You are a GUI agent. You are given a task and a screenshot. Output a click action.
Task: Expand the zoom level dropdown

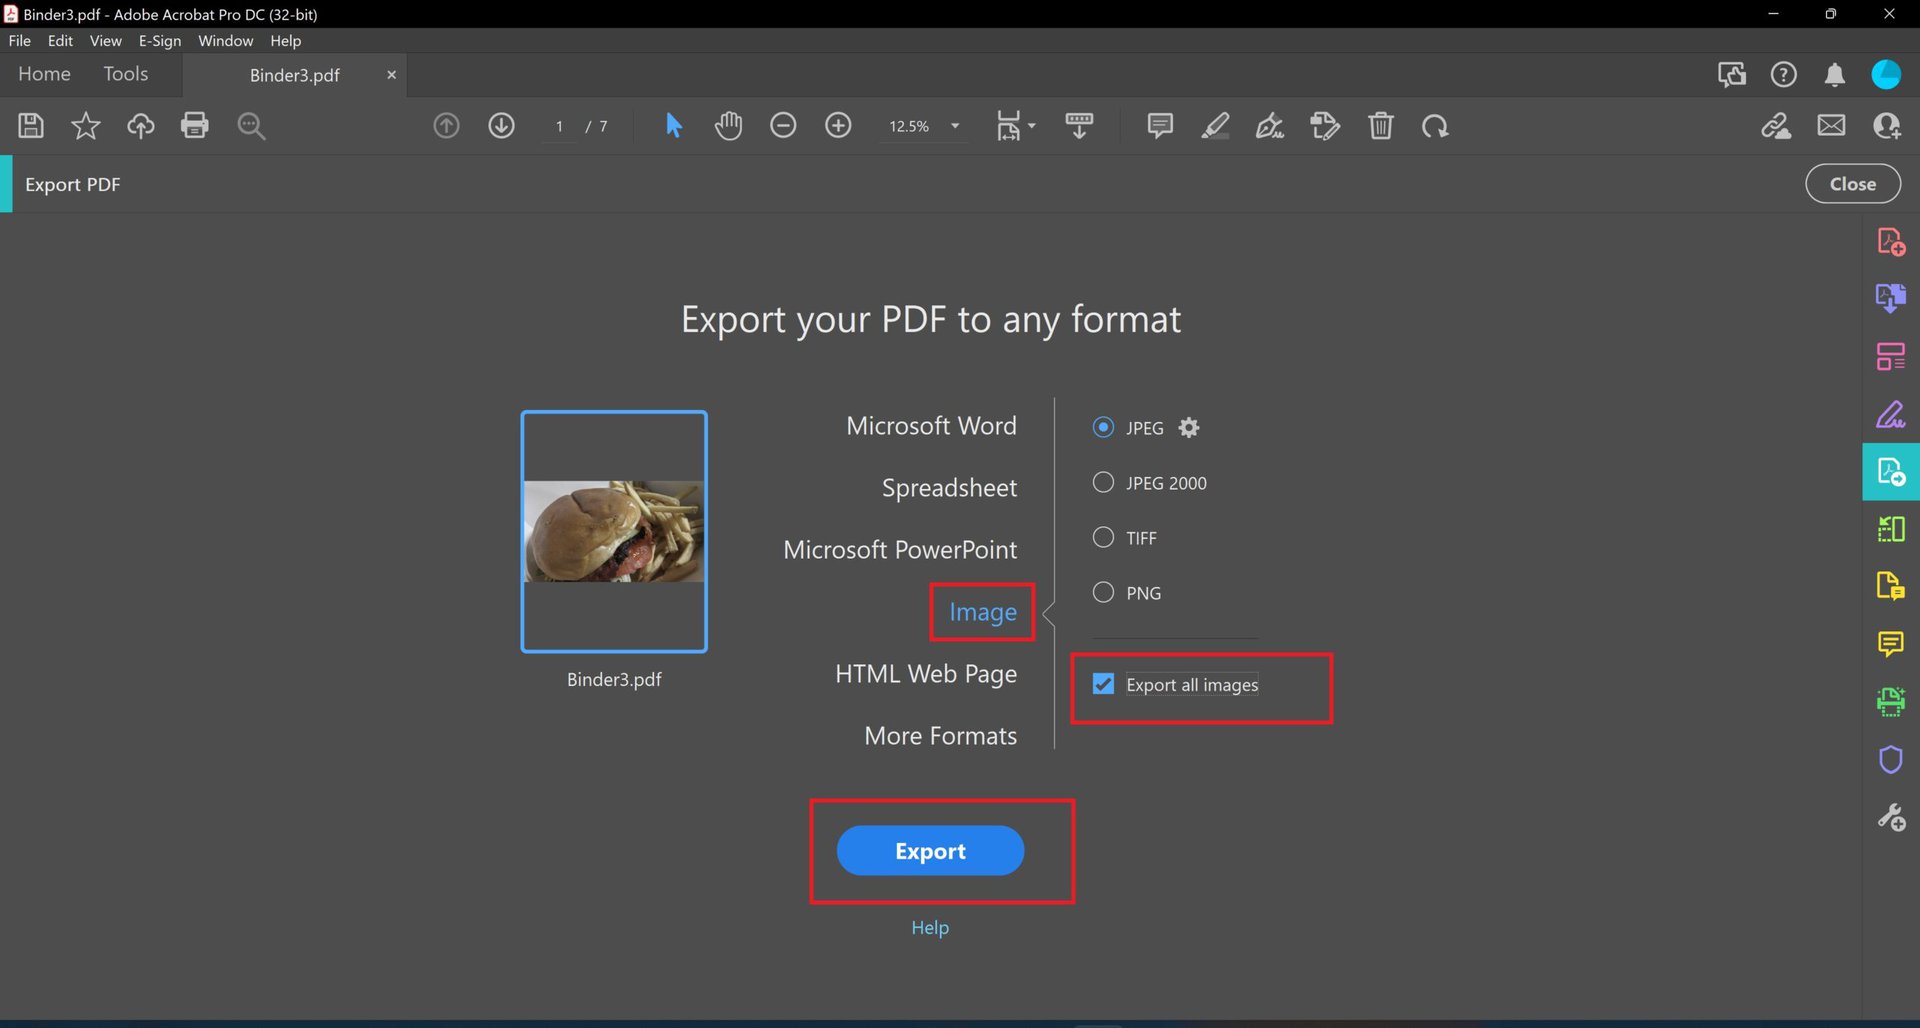(955, 126)
